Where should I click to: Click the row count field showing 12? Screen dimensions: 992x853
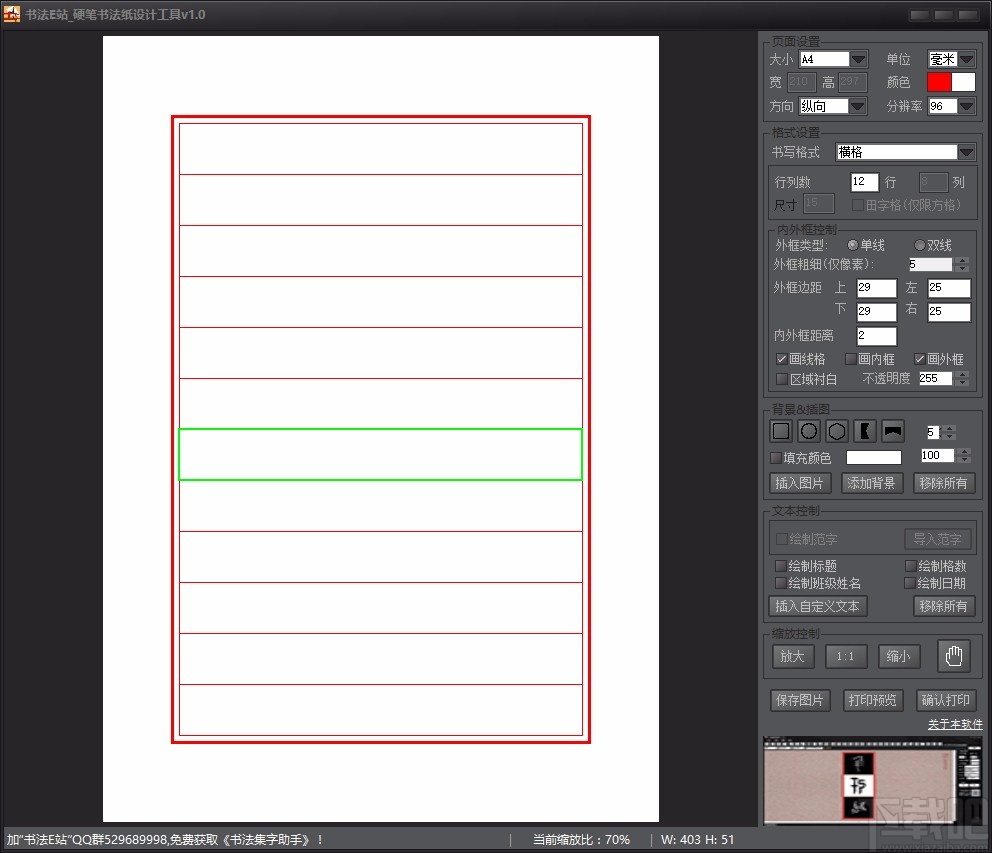click(x=864, y=182)
